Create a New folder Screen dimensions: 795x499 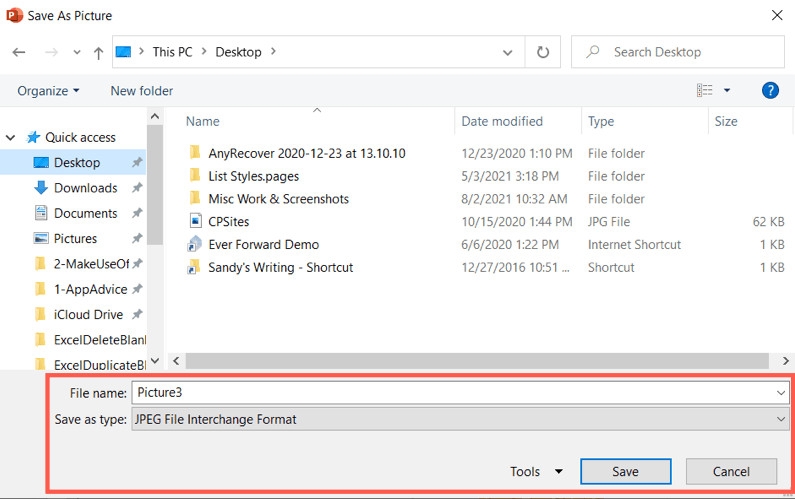[141, 91]
